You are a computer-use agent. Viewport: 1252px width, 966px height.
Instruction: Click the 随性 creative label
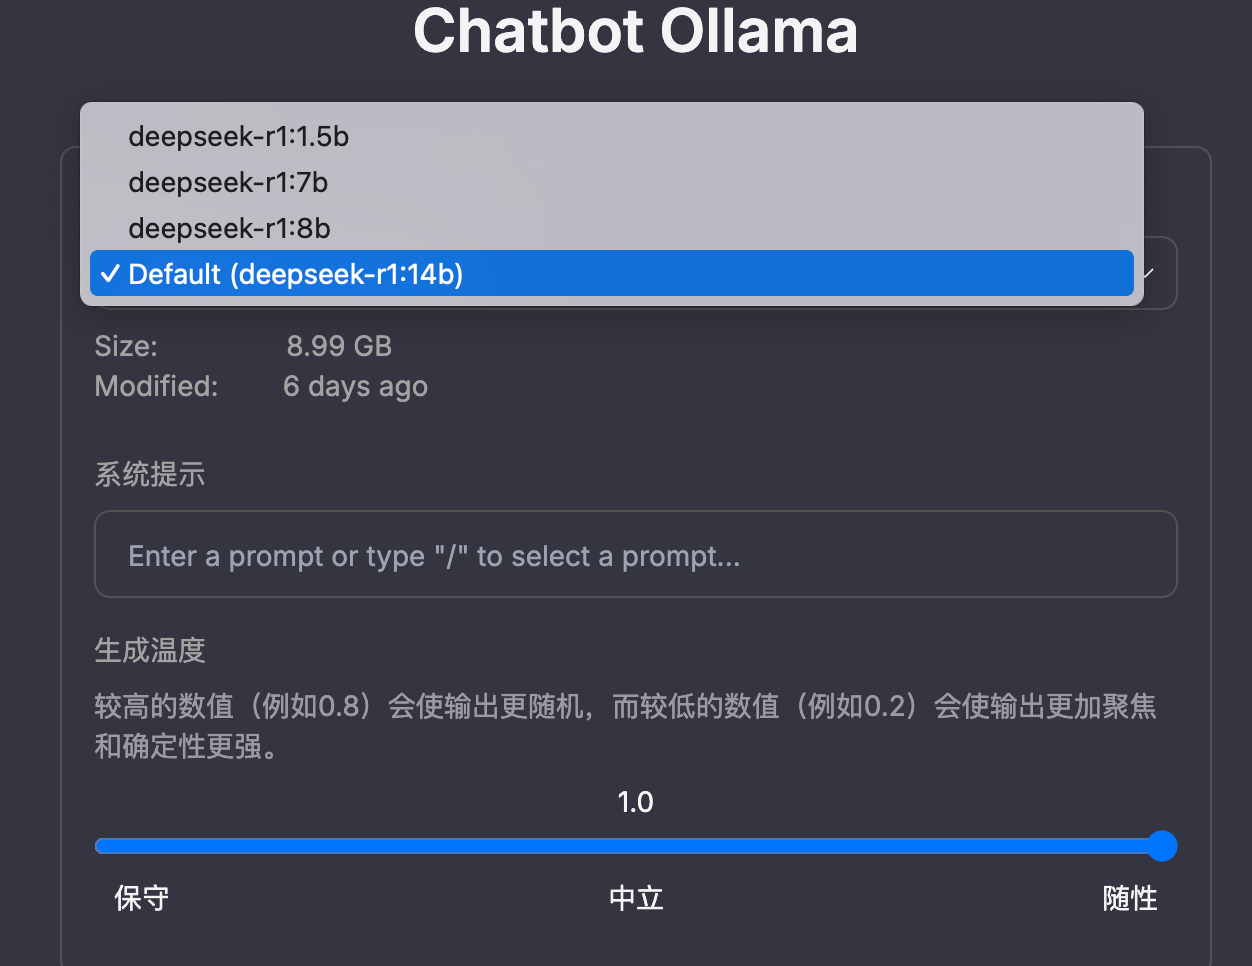click(x=1130, y=898)
